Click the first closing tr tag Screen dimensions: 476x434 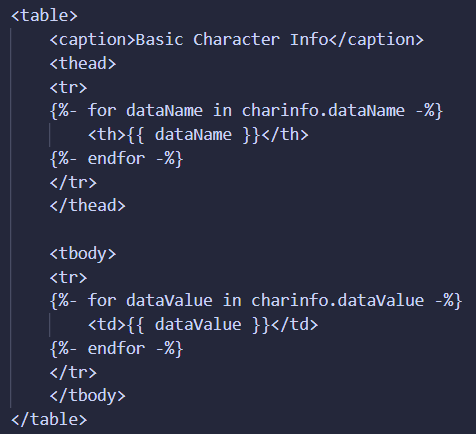click(x=73, y=182)
